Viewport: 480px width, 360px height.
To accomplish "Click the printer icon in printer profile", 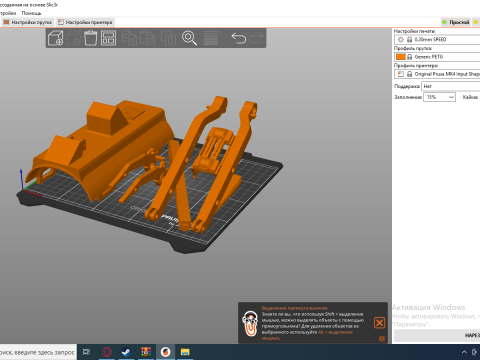I will (401, 74).
